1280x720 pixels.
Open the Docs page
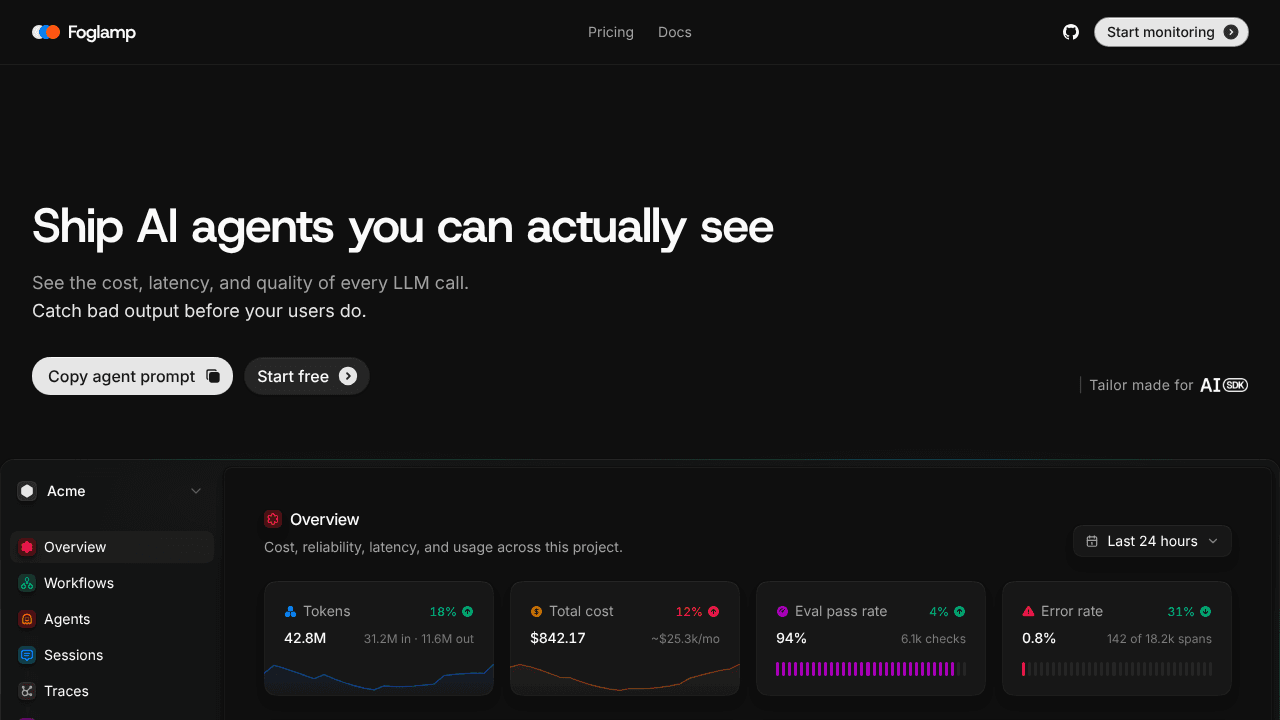click(x=675, y=32)
